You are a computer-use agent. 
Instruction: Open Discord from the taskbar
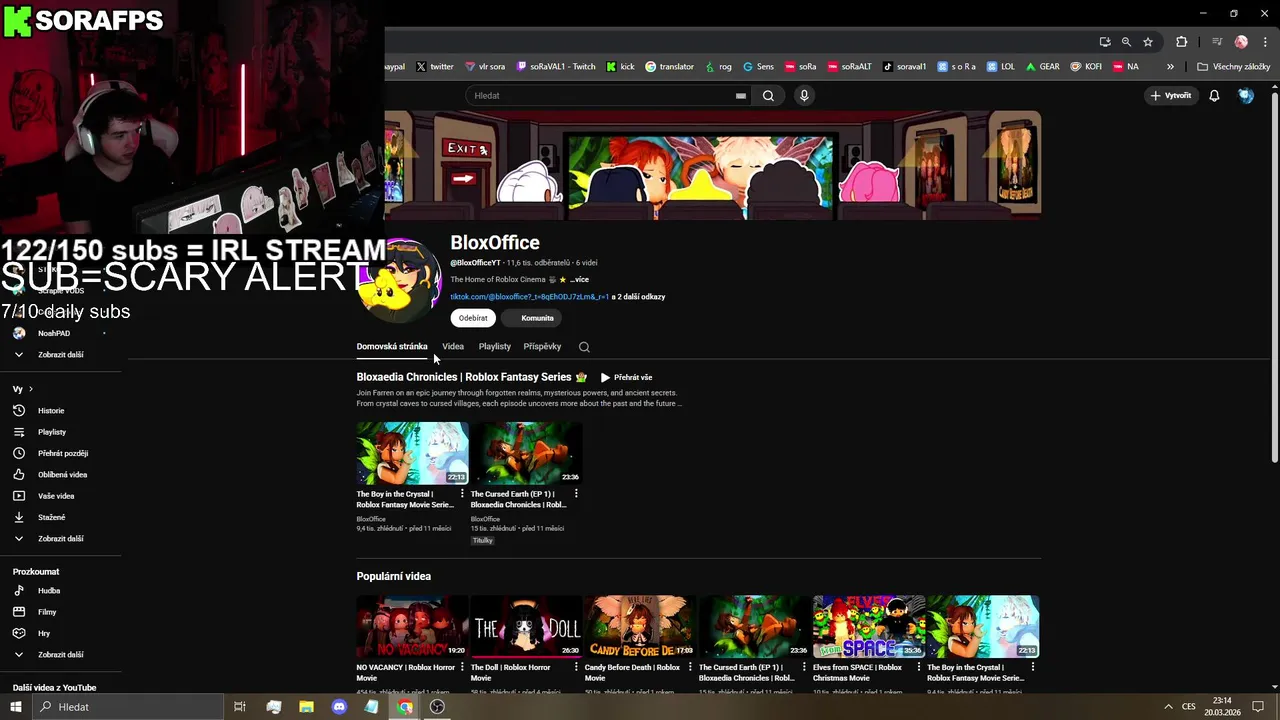(339, 707)
